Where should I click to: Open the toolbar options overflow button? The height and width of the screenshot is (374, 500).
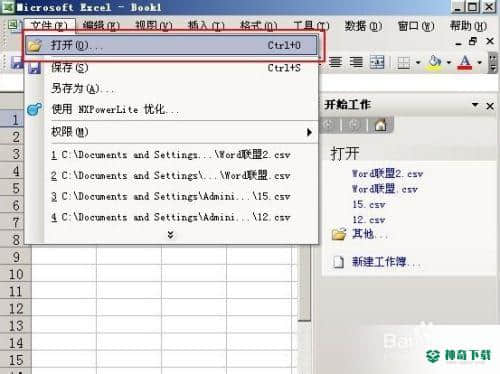coord(493,62)
